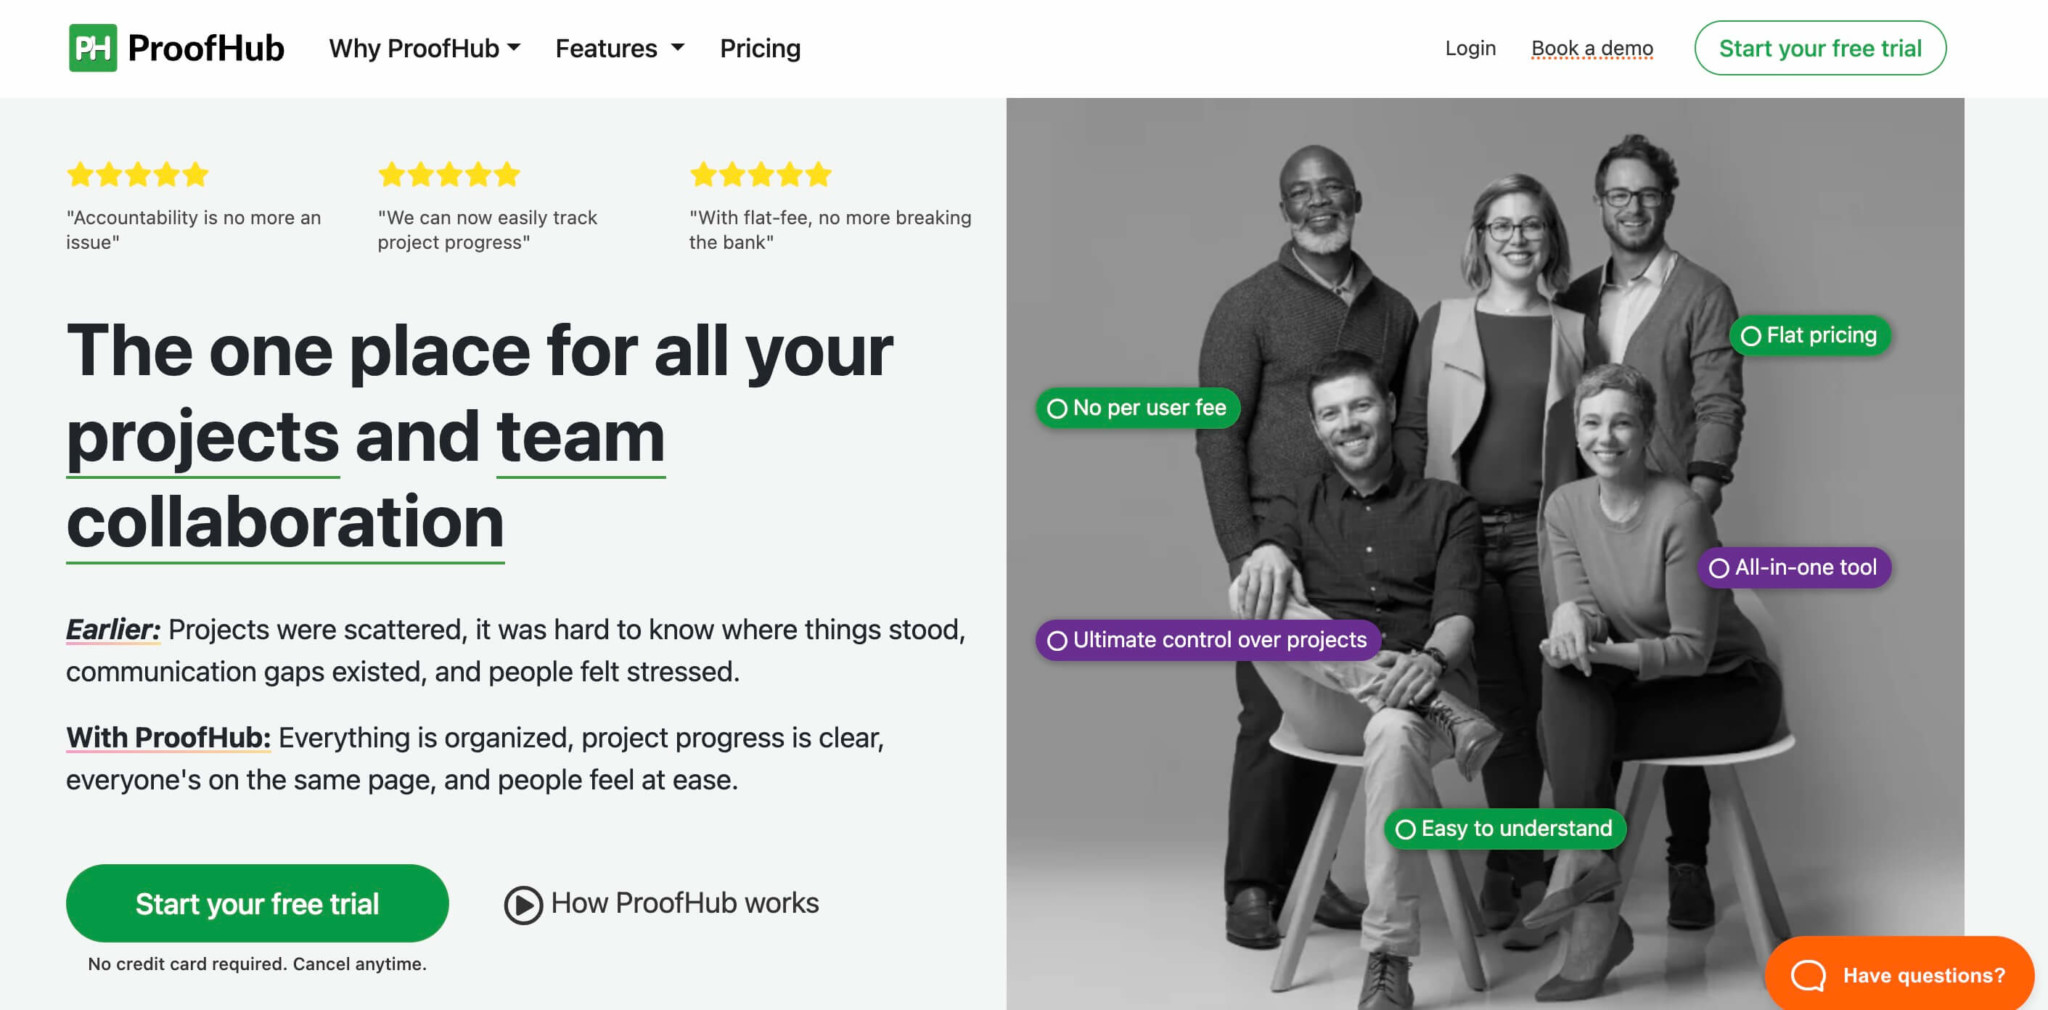This screenshot has width=2048, height=1010.
Task: Click the ProofHub wordmark text in header
Action: tap(206, 48)
